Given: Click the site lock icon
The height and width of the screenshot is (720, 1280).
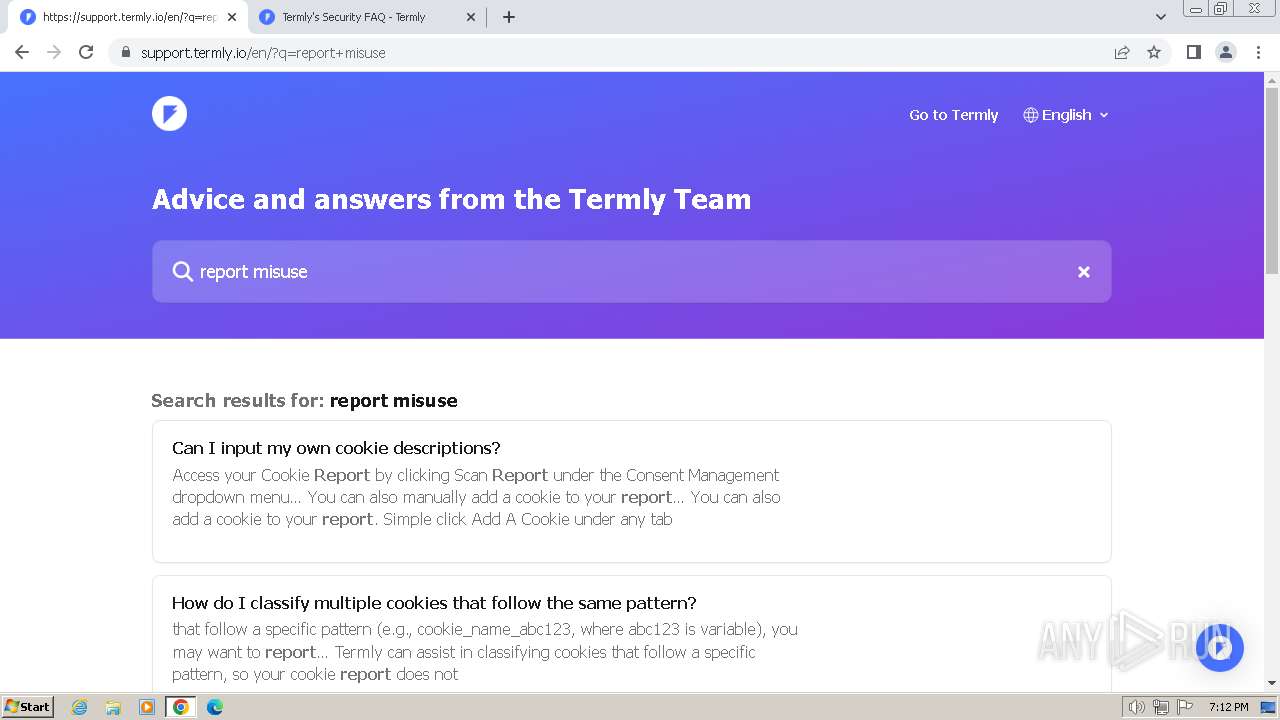Looking at the screenshot, I should [x=125, y=53].
